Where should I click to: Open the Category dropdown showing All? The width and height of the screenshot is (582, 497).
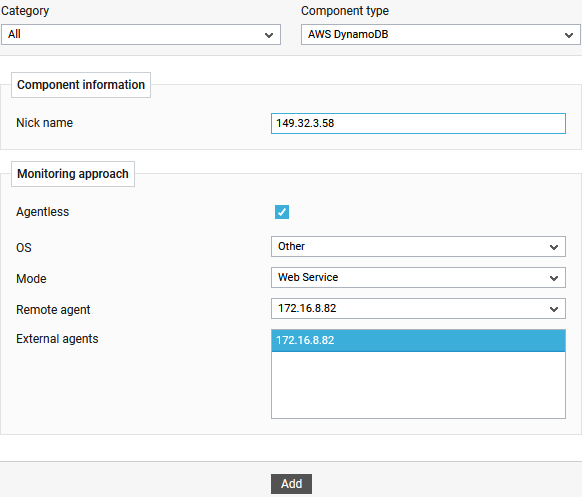click(x=141, y=35)
